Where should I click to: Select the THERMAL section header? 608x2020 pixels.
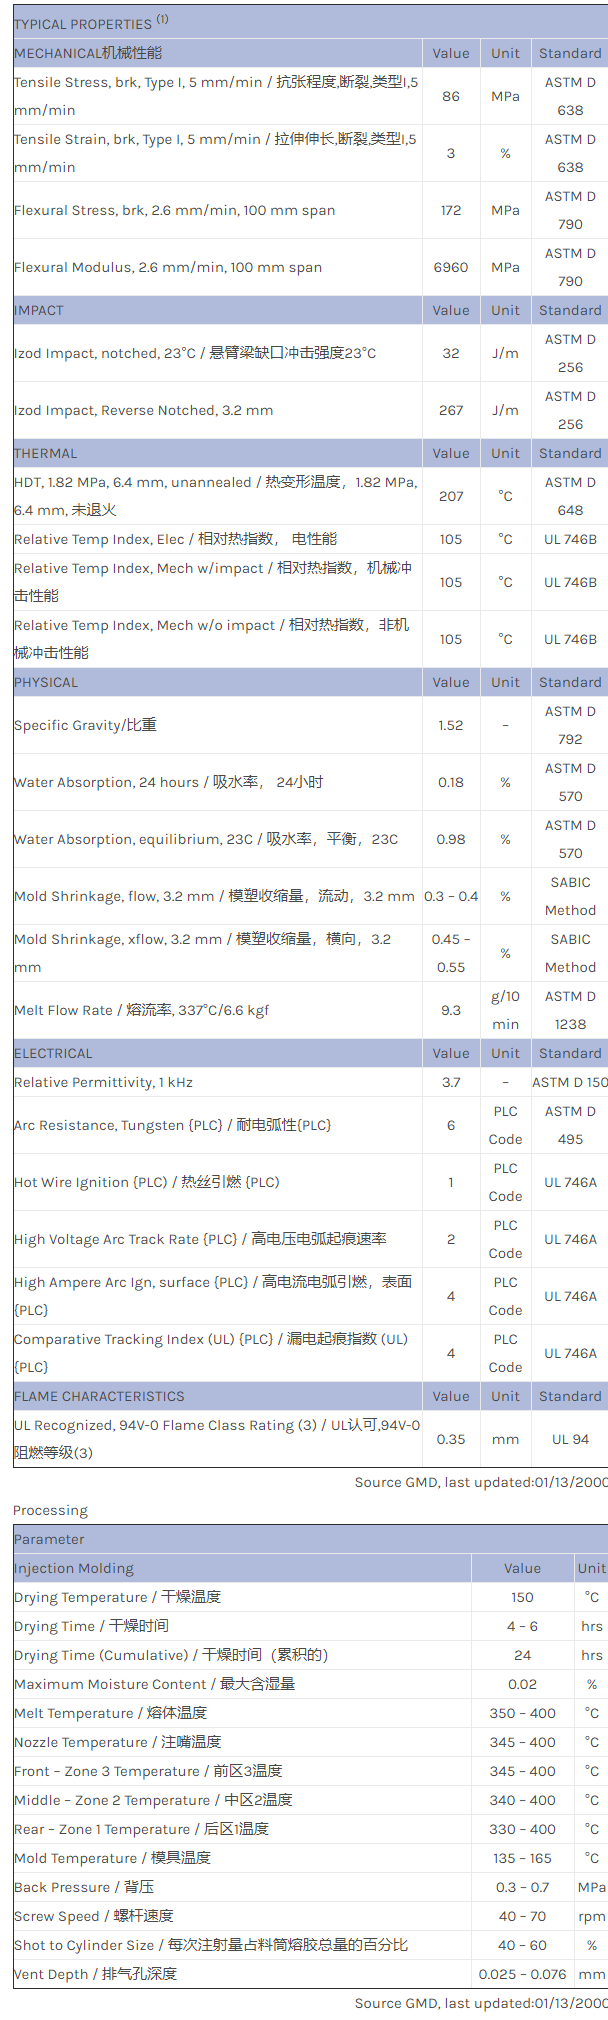pos(46,453)
